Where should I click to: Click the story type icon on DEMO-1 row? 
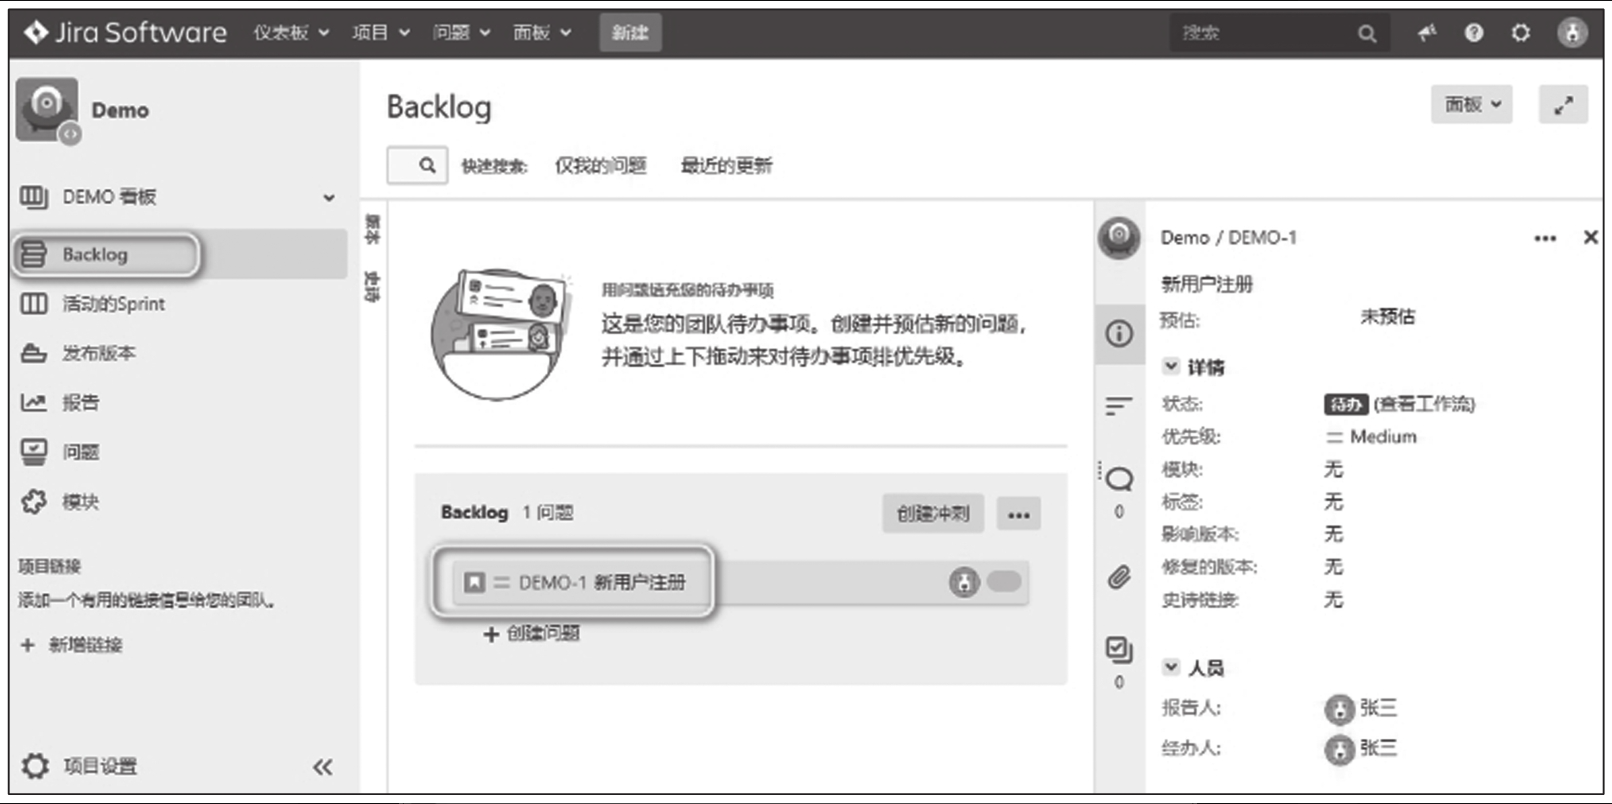point(475,582)
